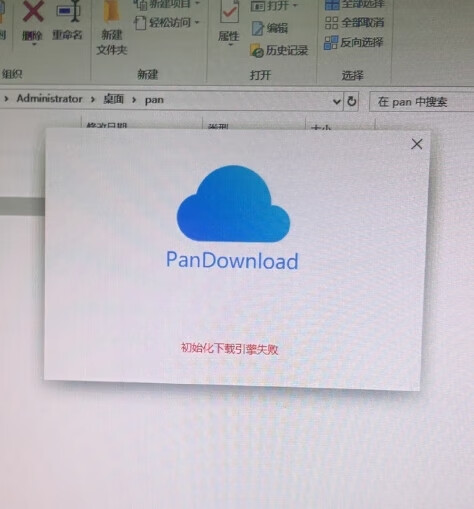Open the Properties (属性) checkmark icon
Screen dimensions: 474x509
coord(229,12)
